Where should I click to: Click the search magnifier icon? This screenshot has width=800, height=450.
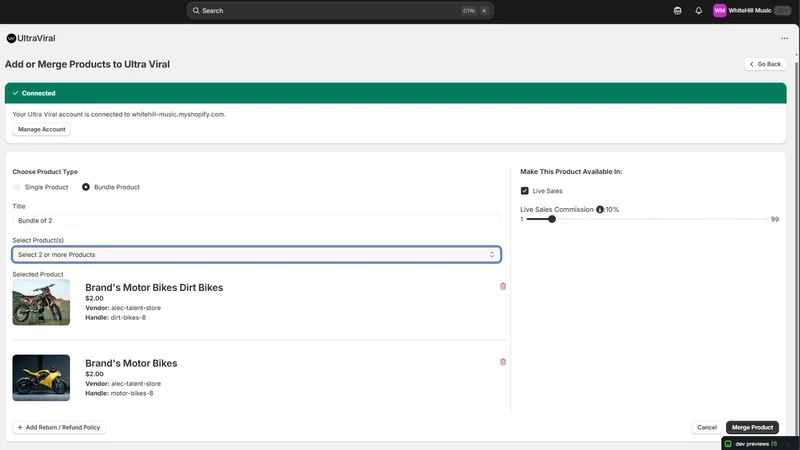196,11
